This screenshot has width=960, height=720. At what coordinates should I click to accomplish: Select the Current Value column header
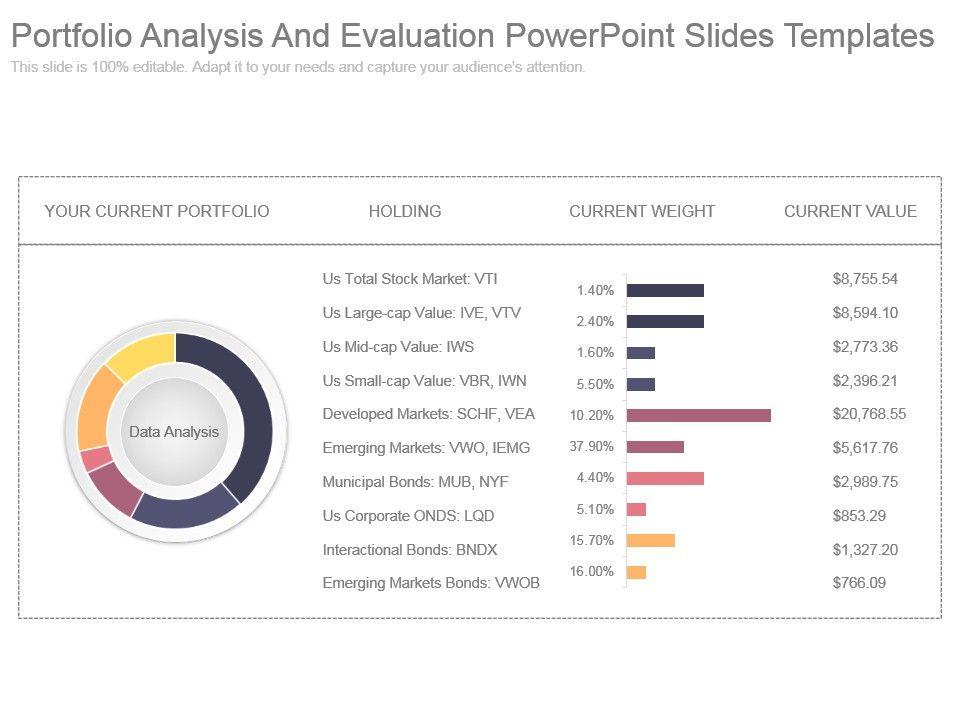850,211
